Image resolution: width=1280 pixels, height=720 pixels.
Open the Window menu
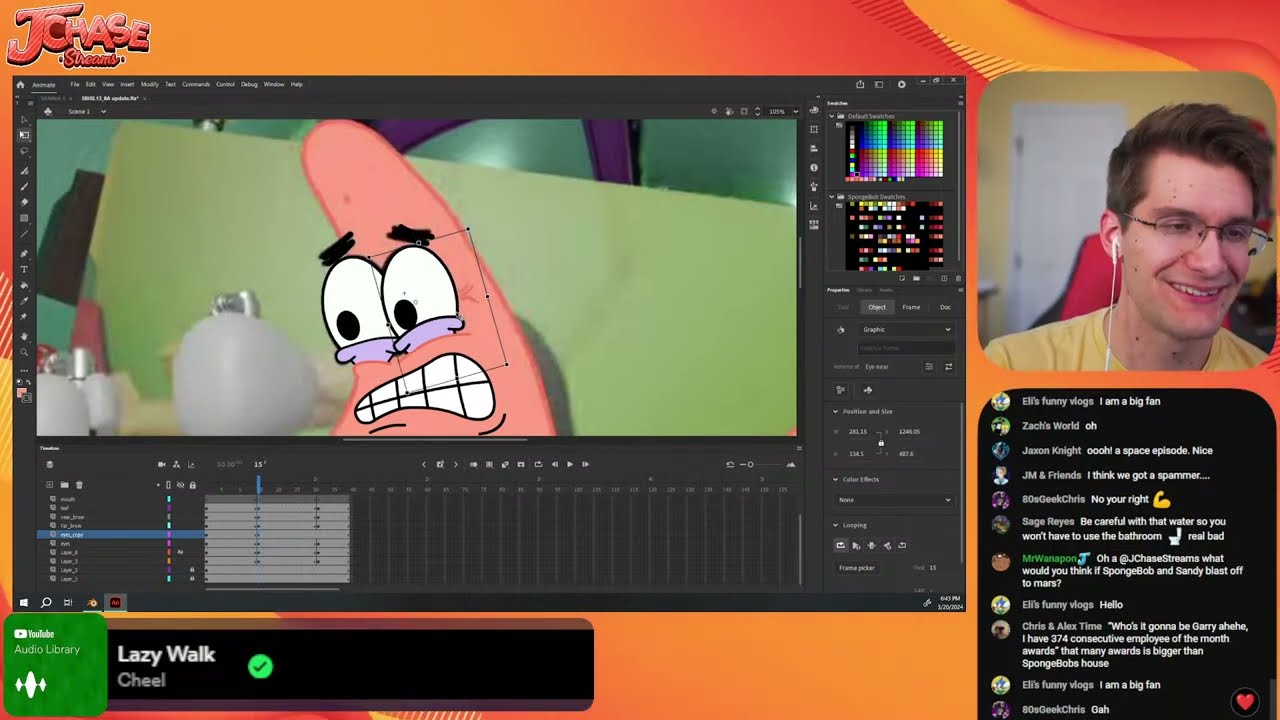click(x=274, y=84)
